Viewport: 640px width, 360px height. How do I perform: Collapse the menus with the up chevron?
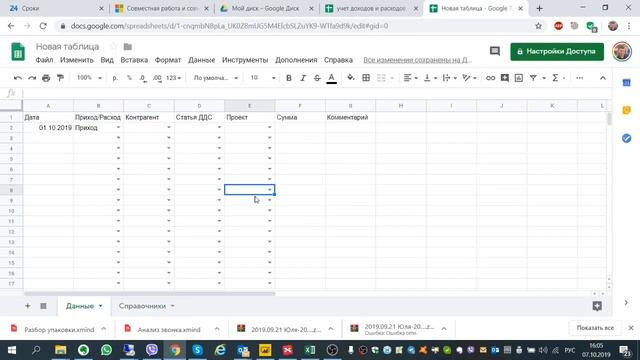tap(603, 78)
